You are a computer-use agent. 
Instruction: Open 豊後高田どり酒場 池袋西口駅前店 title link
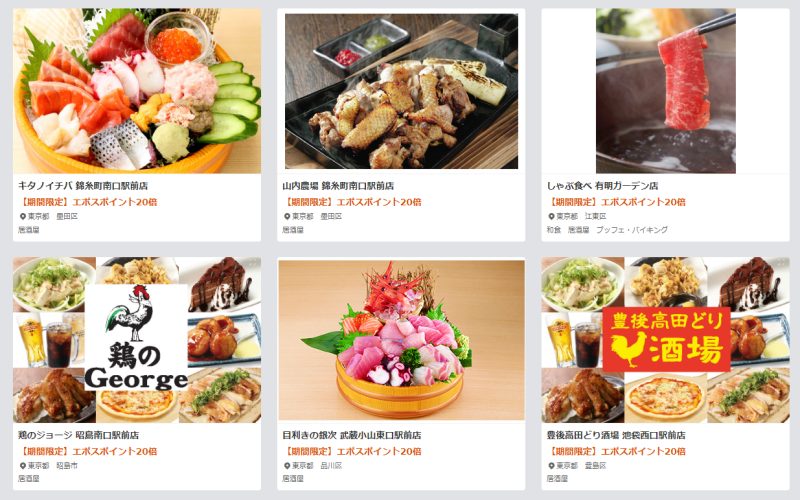(616, 435)
